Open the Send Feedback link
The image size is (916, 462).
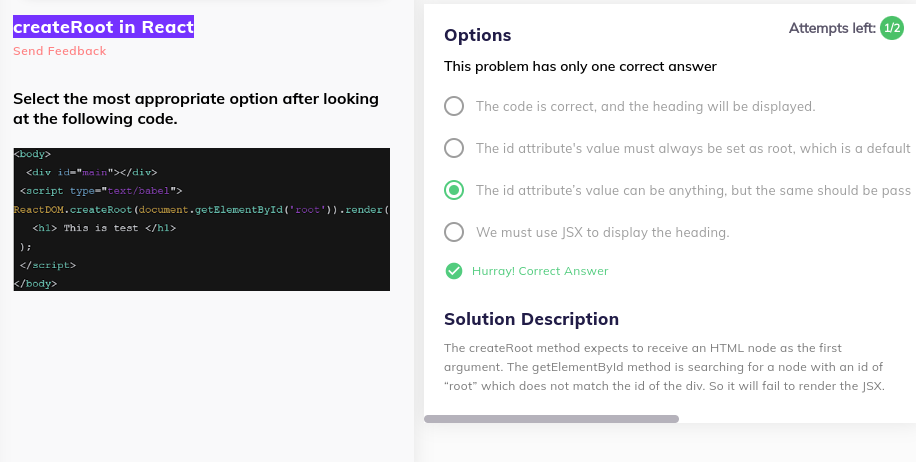tap(59, 51)
